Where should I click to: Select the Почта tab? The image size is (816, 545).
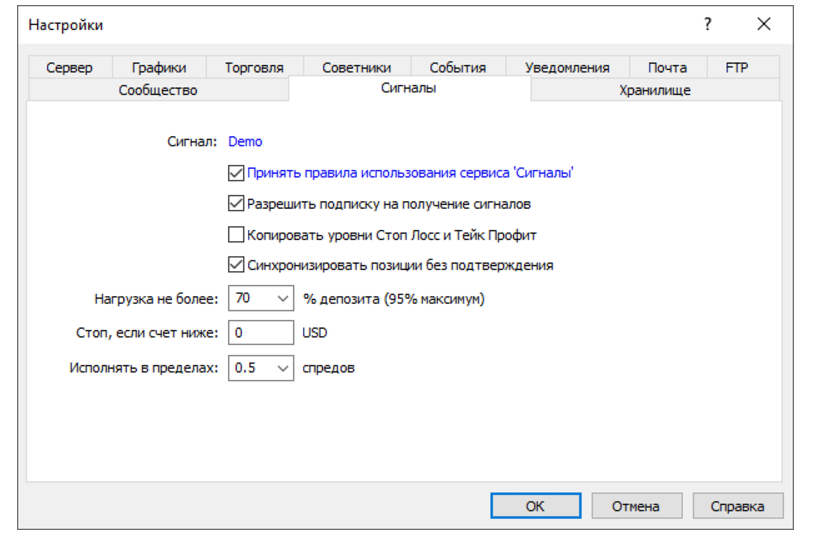667,68
